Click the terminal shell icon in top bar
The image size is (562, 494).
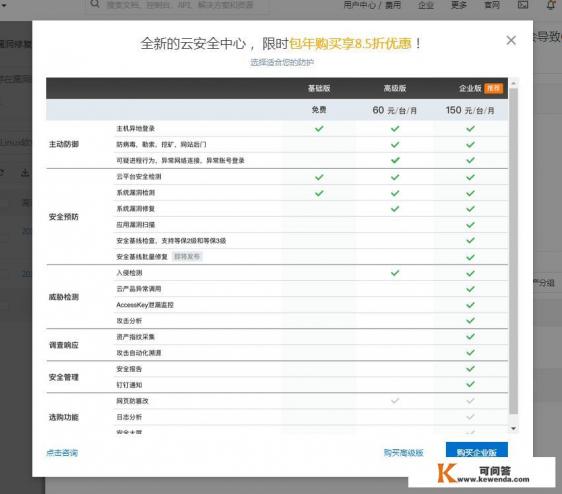pos(523,5)
